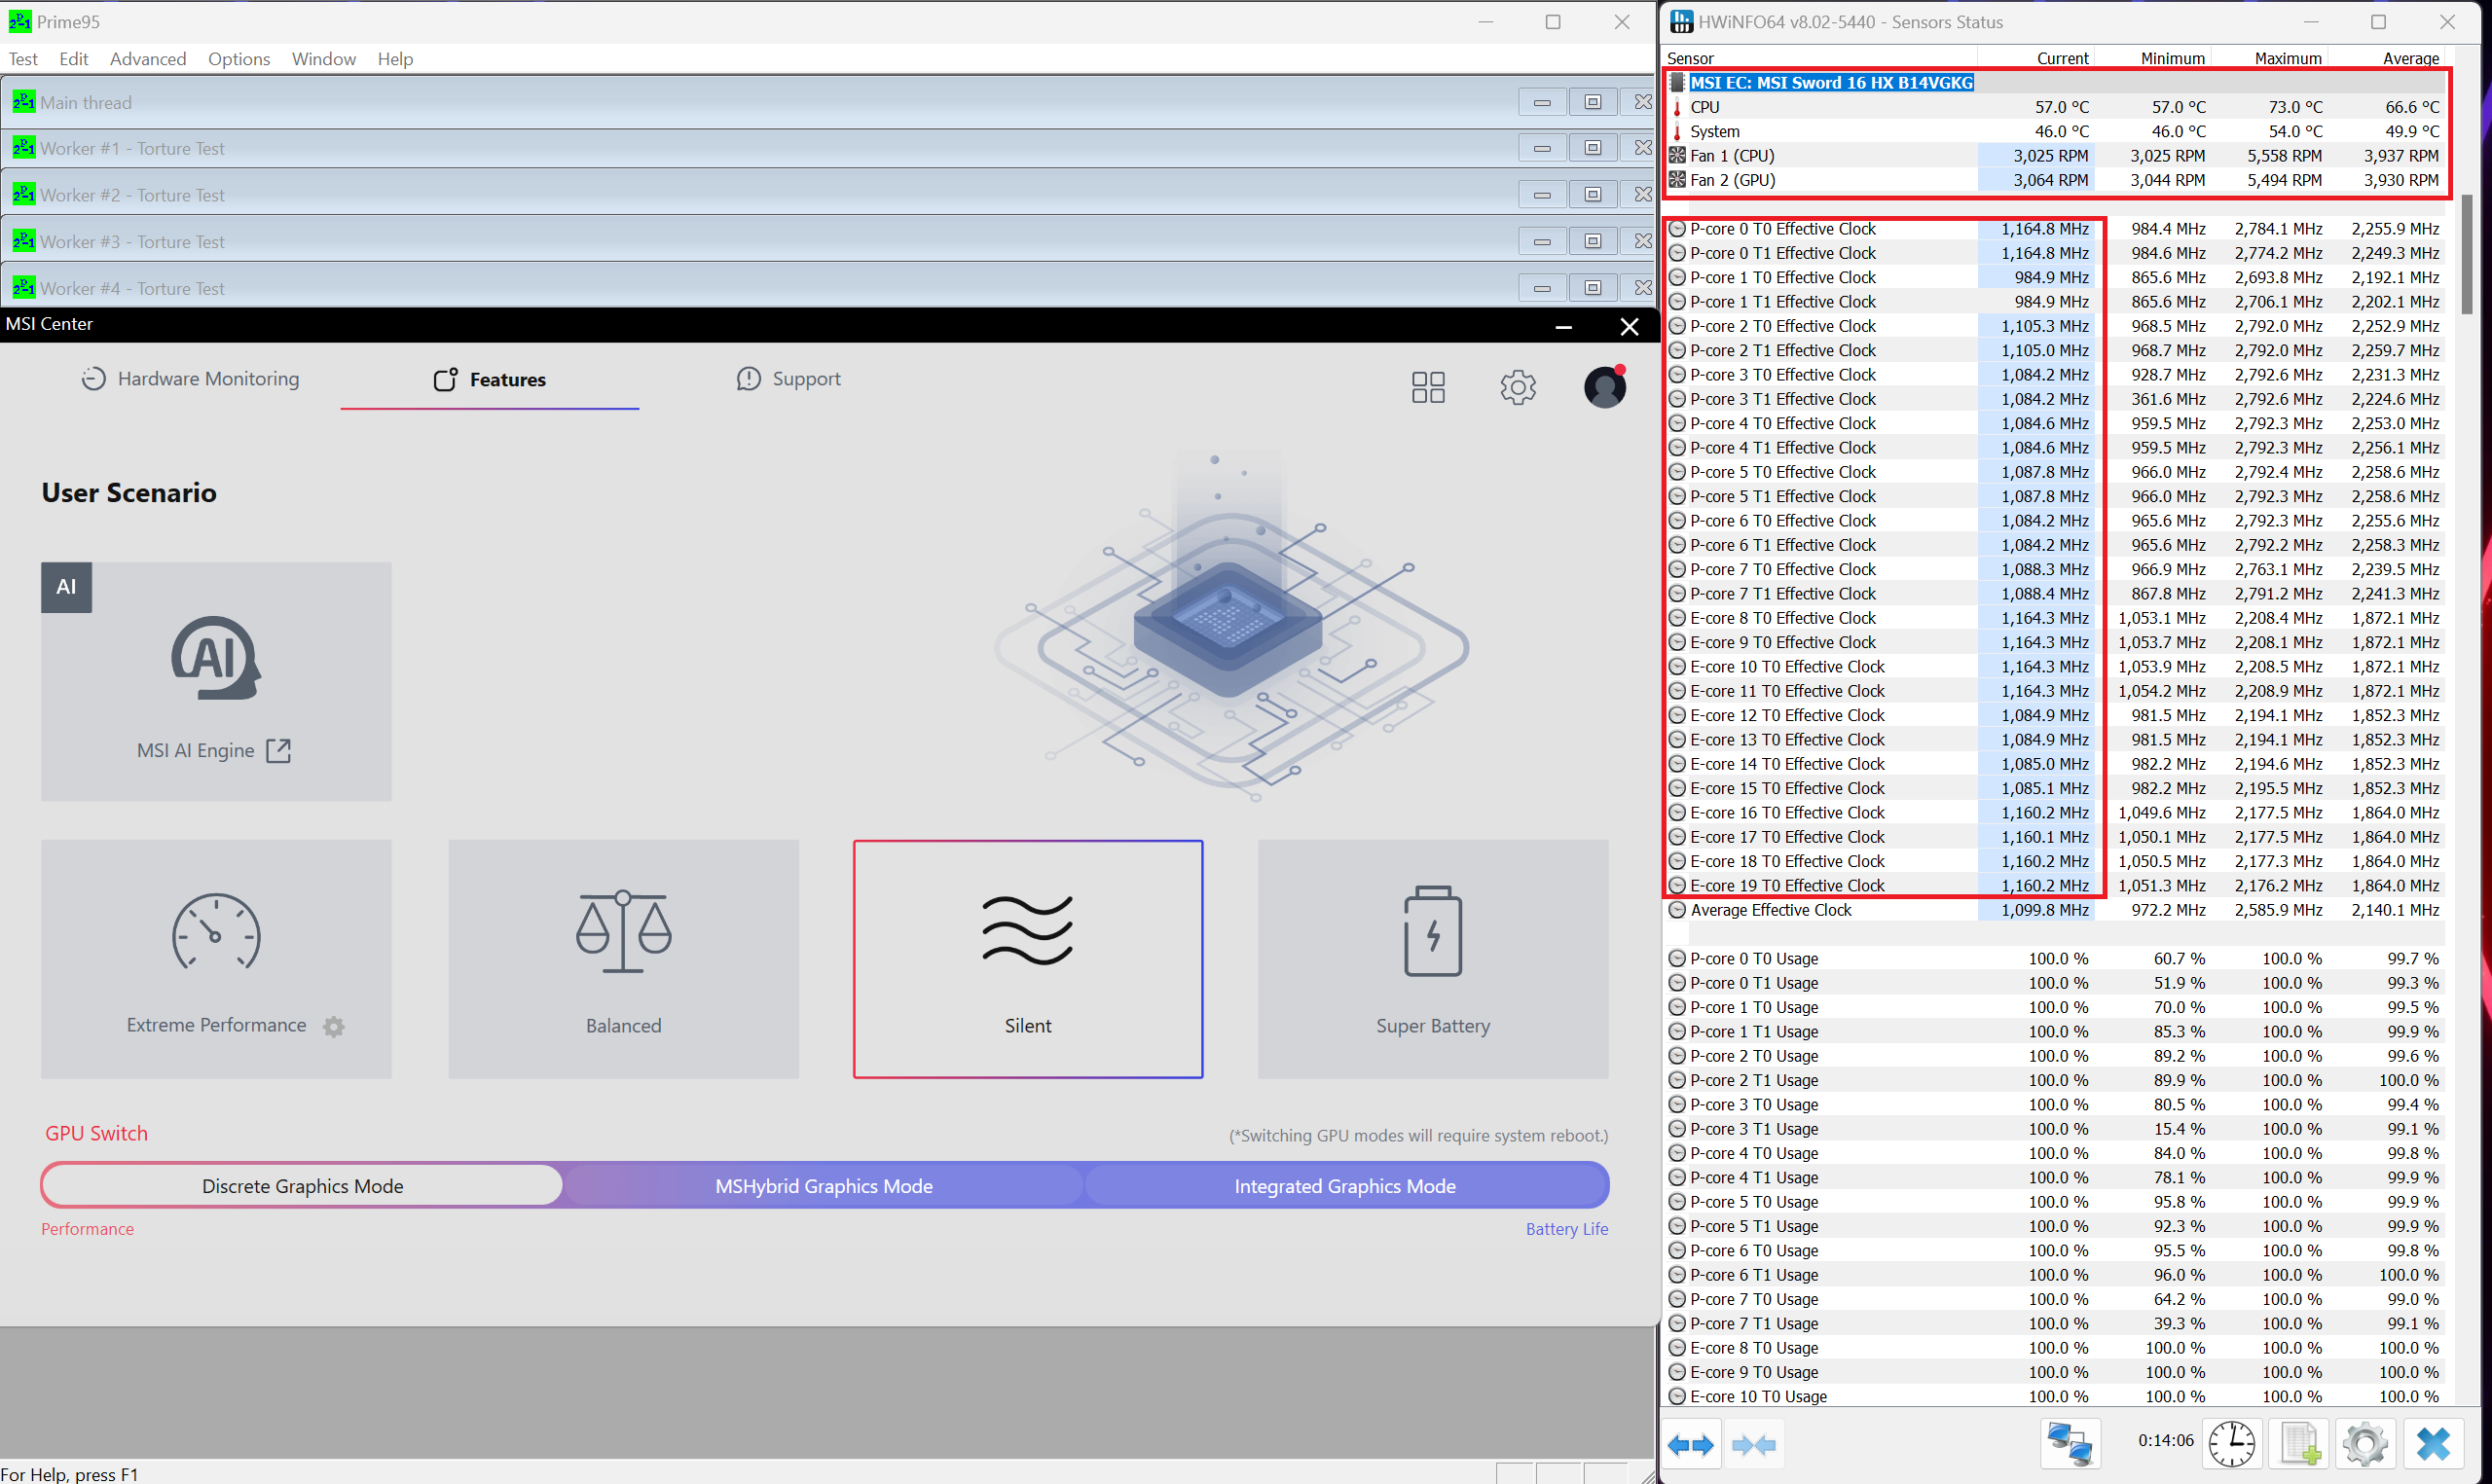Click the GPU Switch heading

click(x=96, y=1133)
